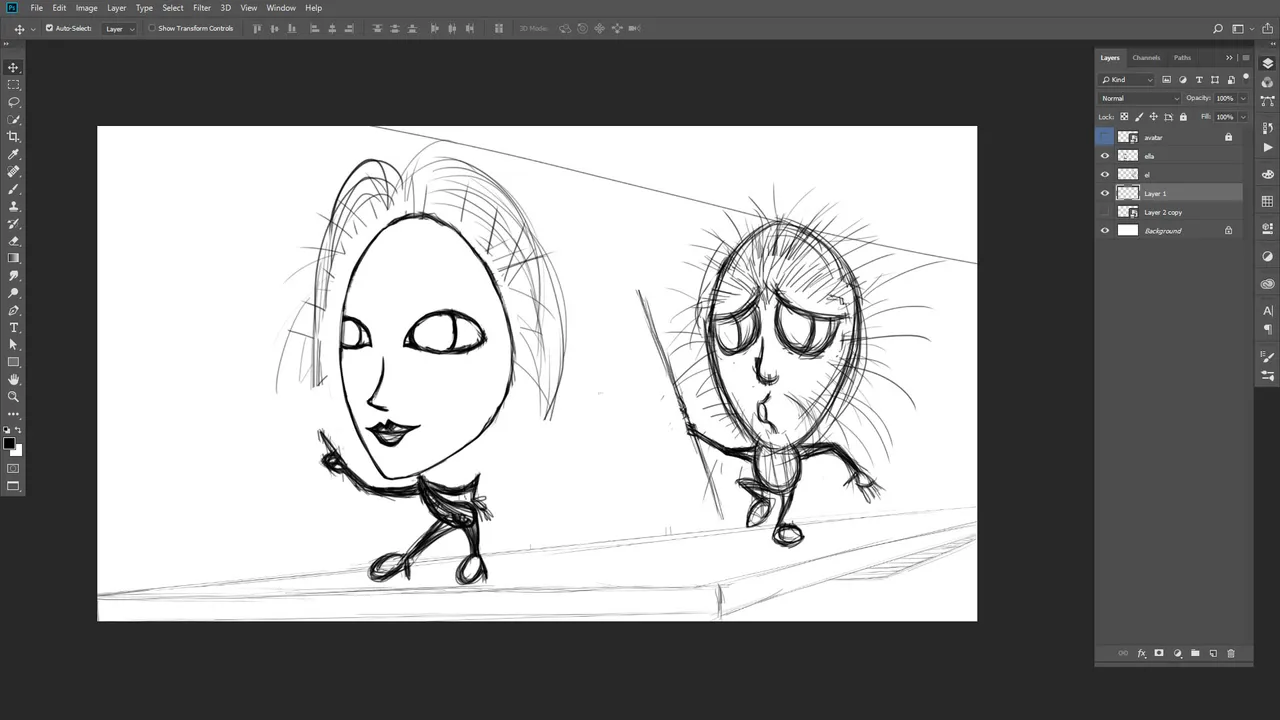Hide the Background layer eye icon
1280x720 pixels.
point(1105,231)
